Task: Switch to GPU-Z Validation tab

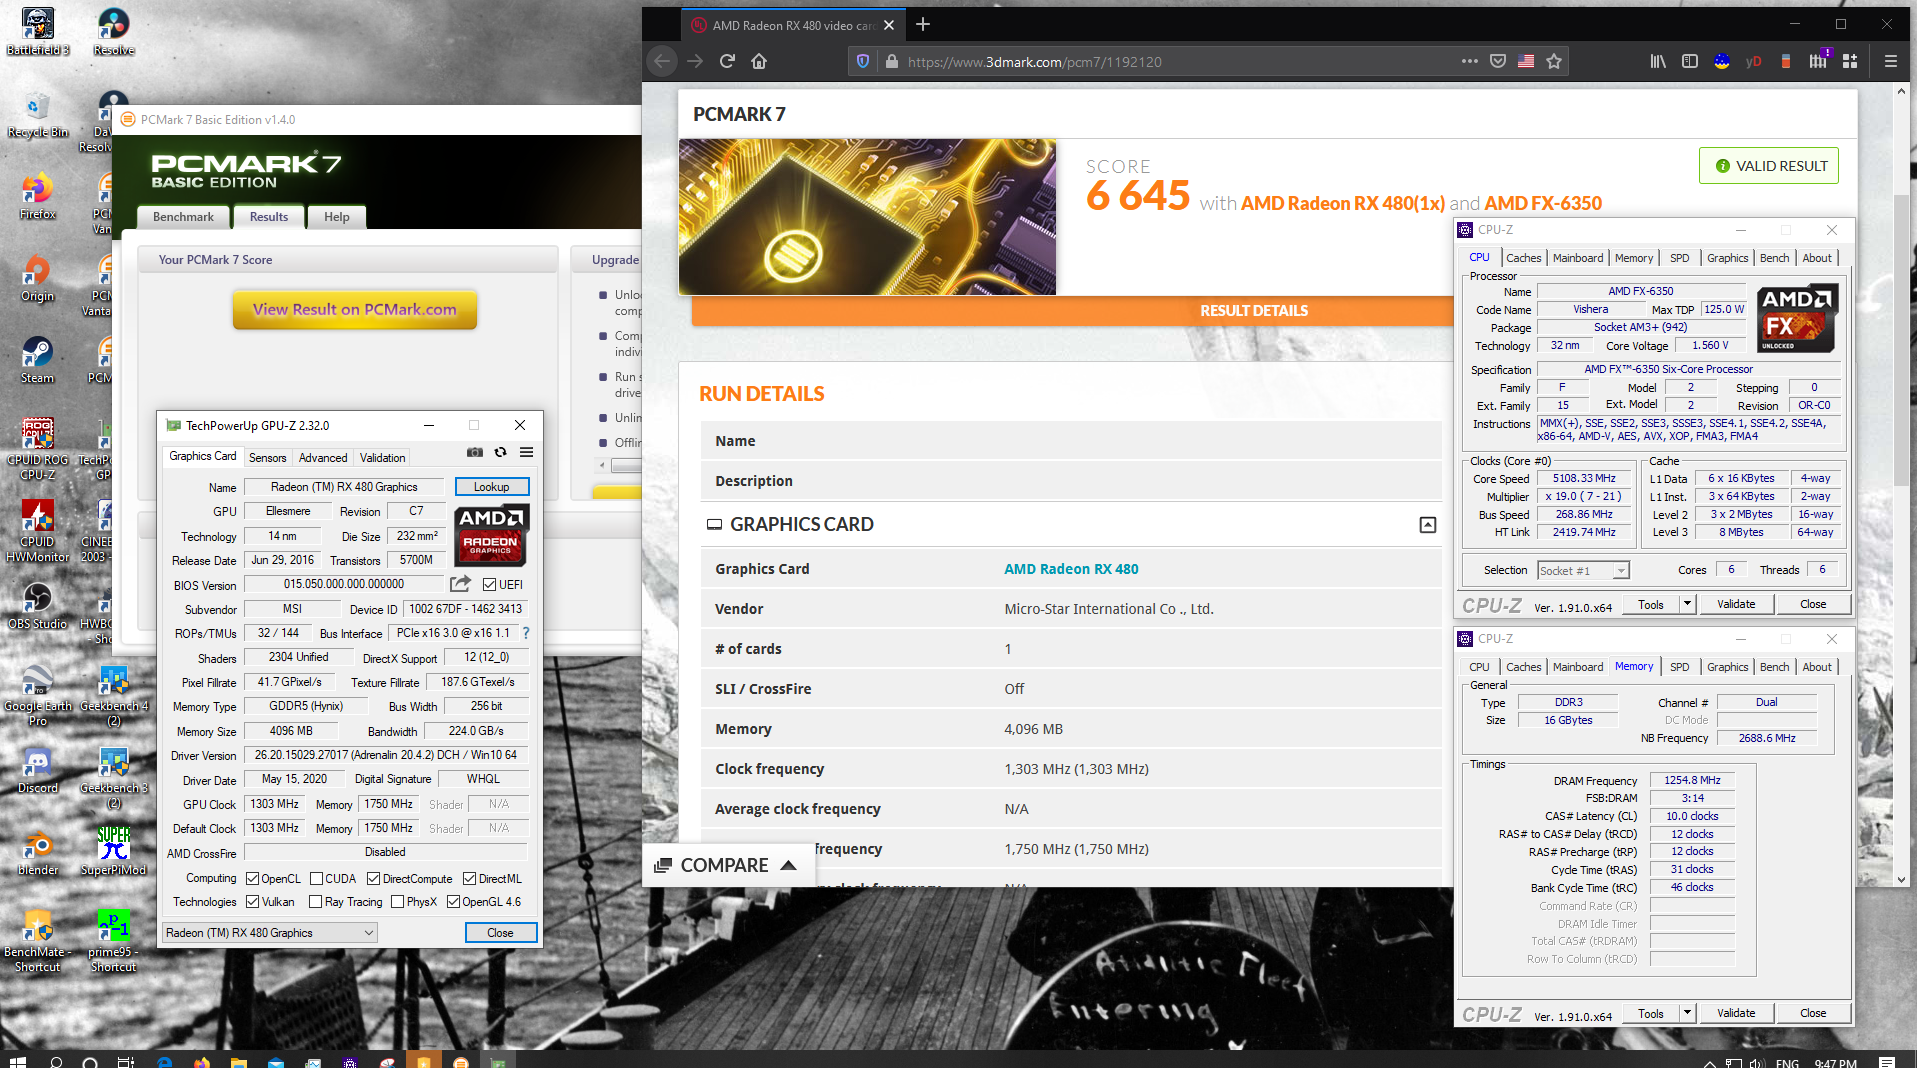Action: [383, 458]
